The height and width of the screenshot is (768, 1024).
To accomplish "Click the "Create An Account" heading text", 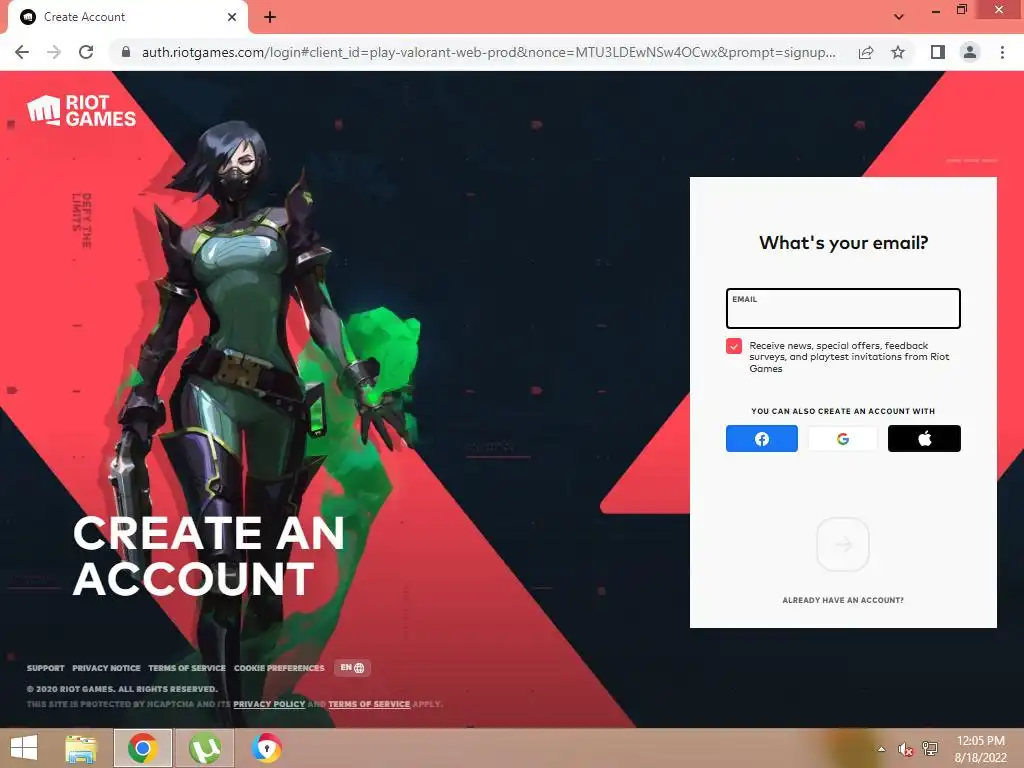I will (209, 556).
